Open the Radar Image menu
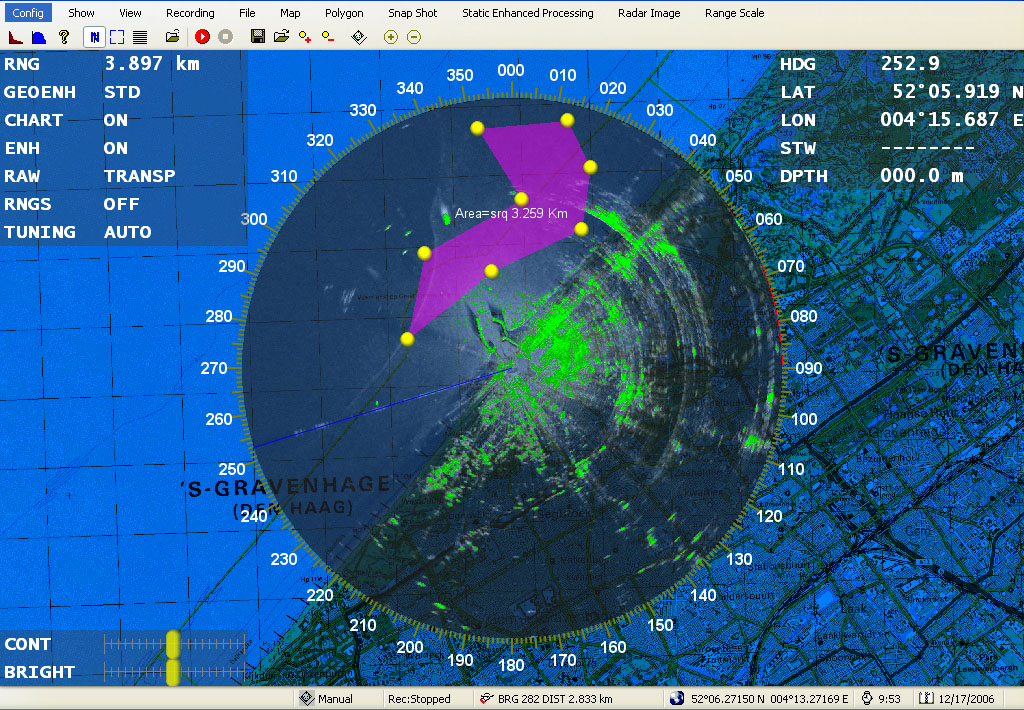Screen dimensions: 1024x710 click(649, 13)
